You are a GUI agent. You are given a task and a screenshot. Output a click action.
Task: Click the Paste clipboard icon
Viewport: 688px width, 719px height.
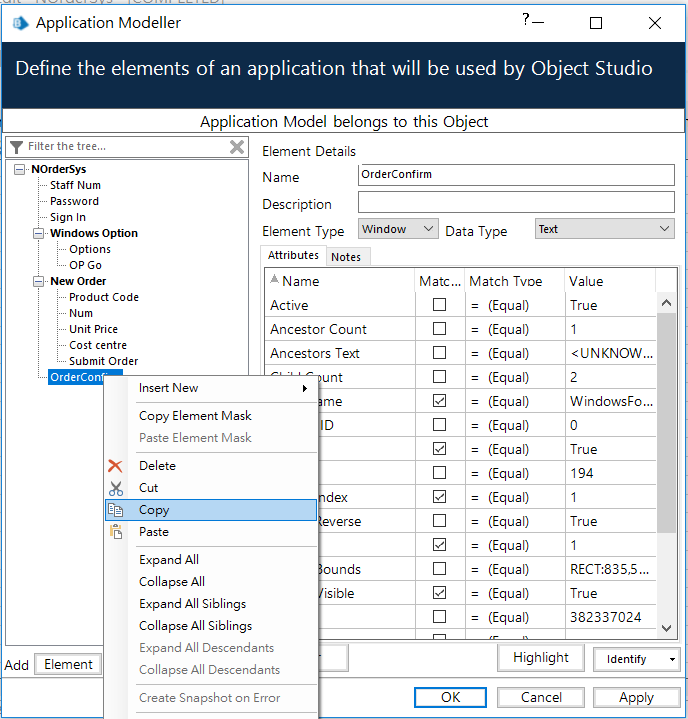[116, 531]
